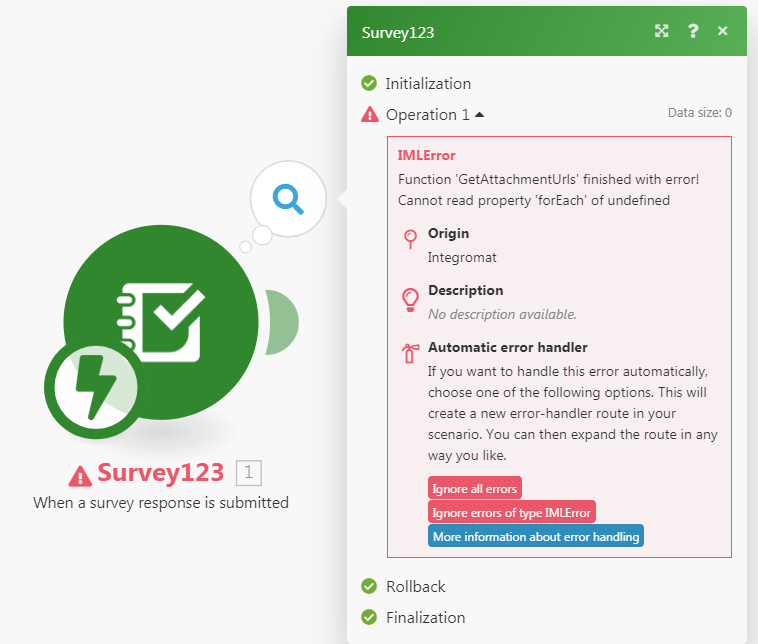Image resolution: width=758 pixels, height=644 pixels.
Task: Click the IMLError heading
Action: point(426,155)
